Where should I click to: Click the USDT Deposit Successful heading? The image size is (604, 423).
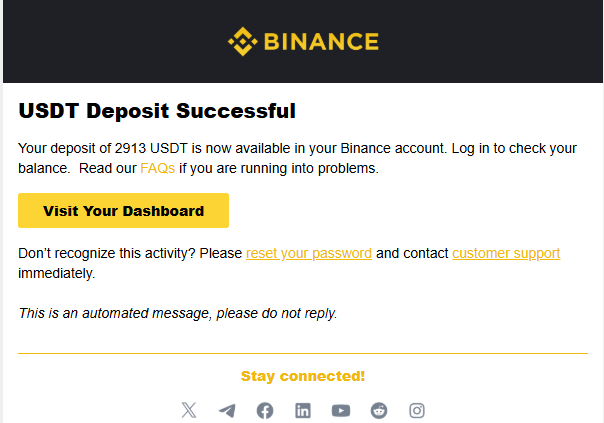157,110
